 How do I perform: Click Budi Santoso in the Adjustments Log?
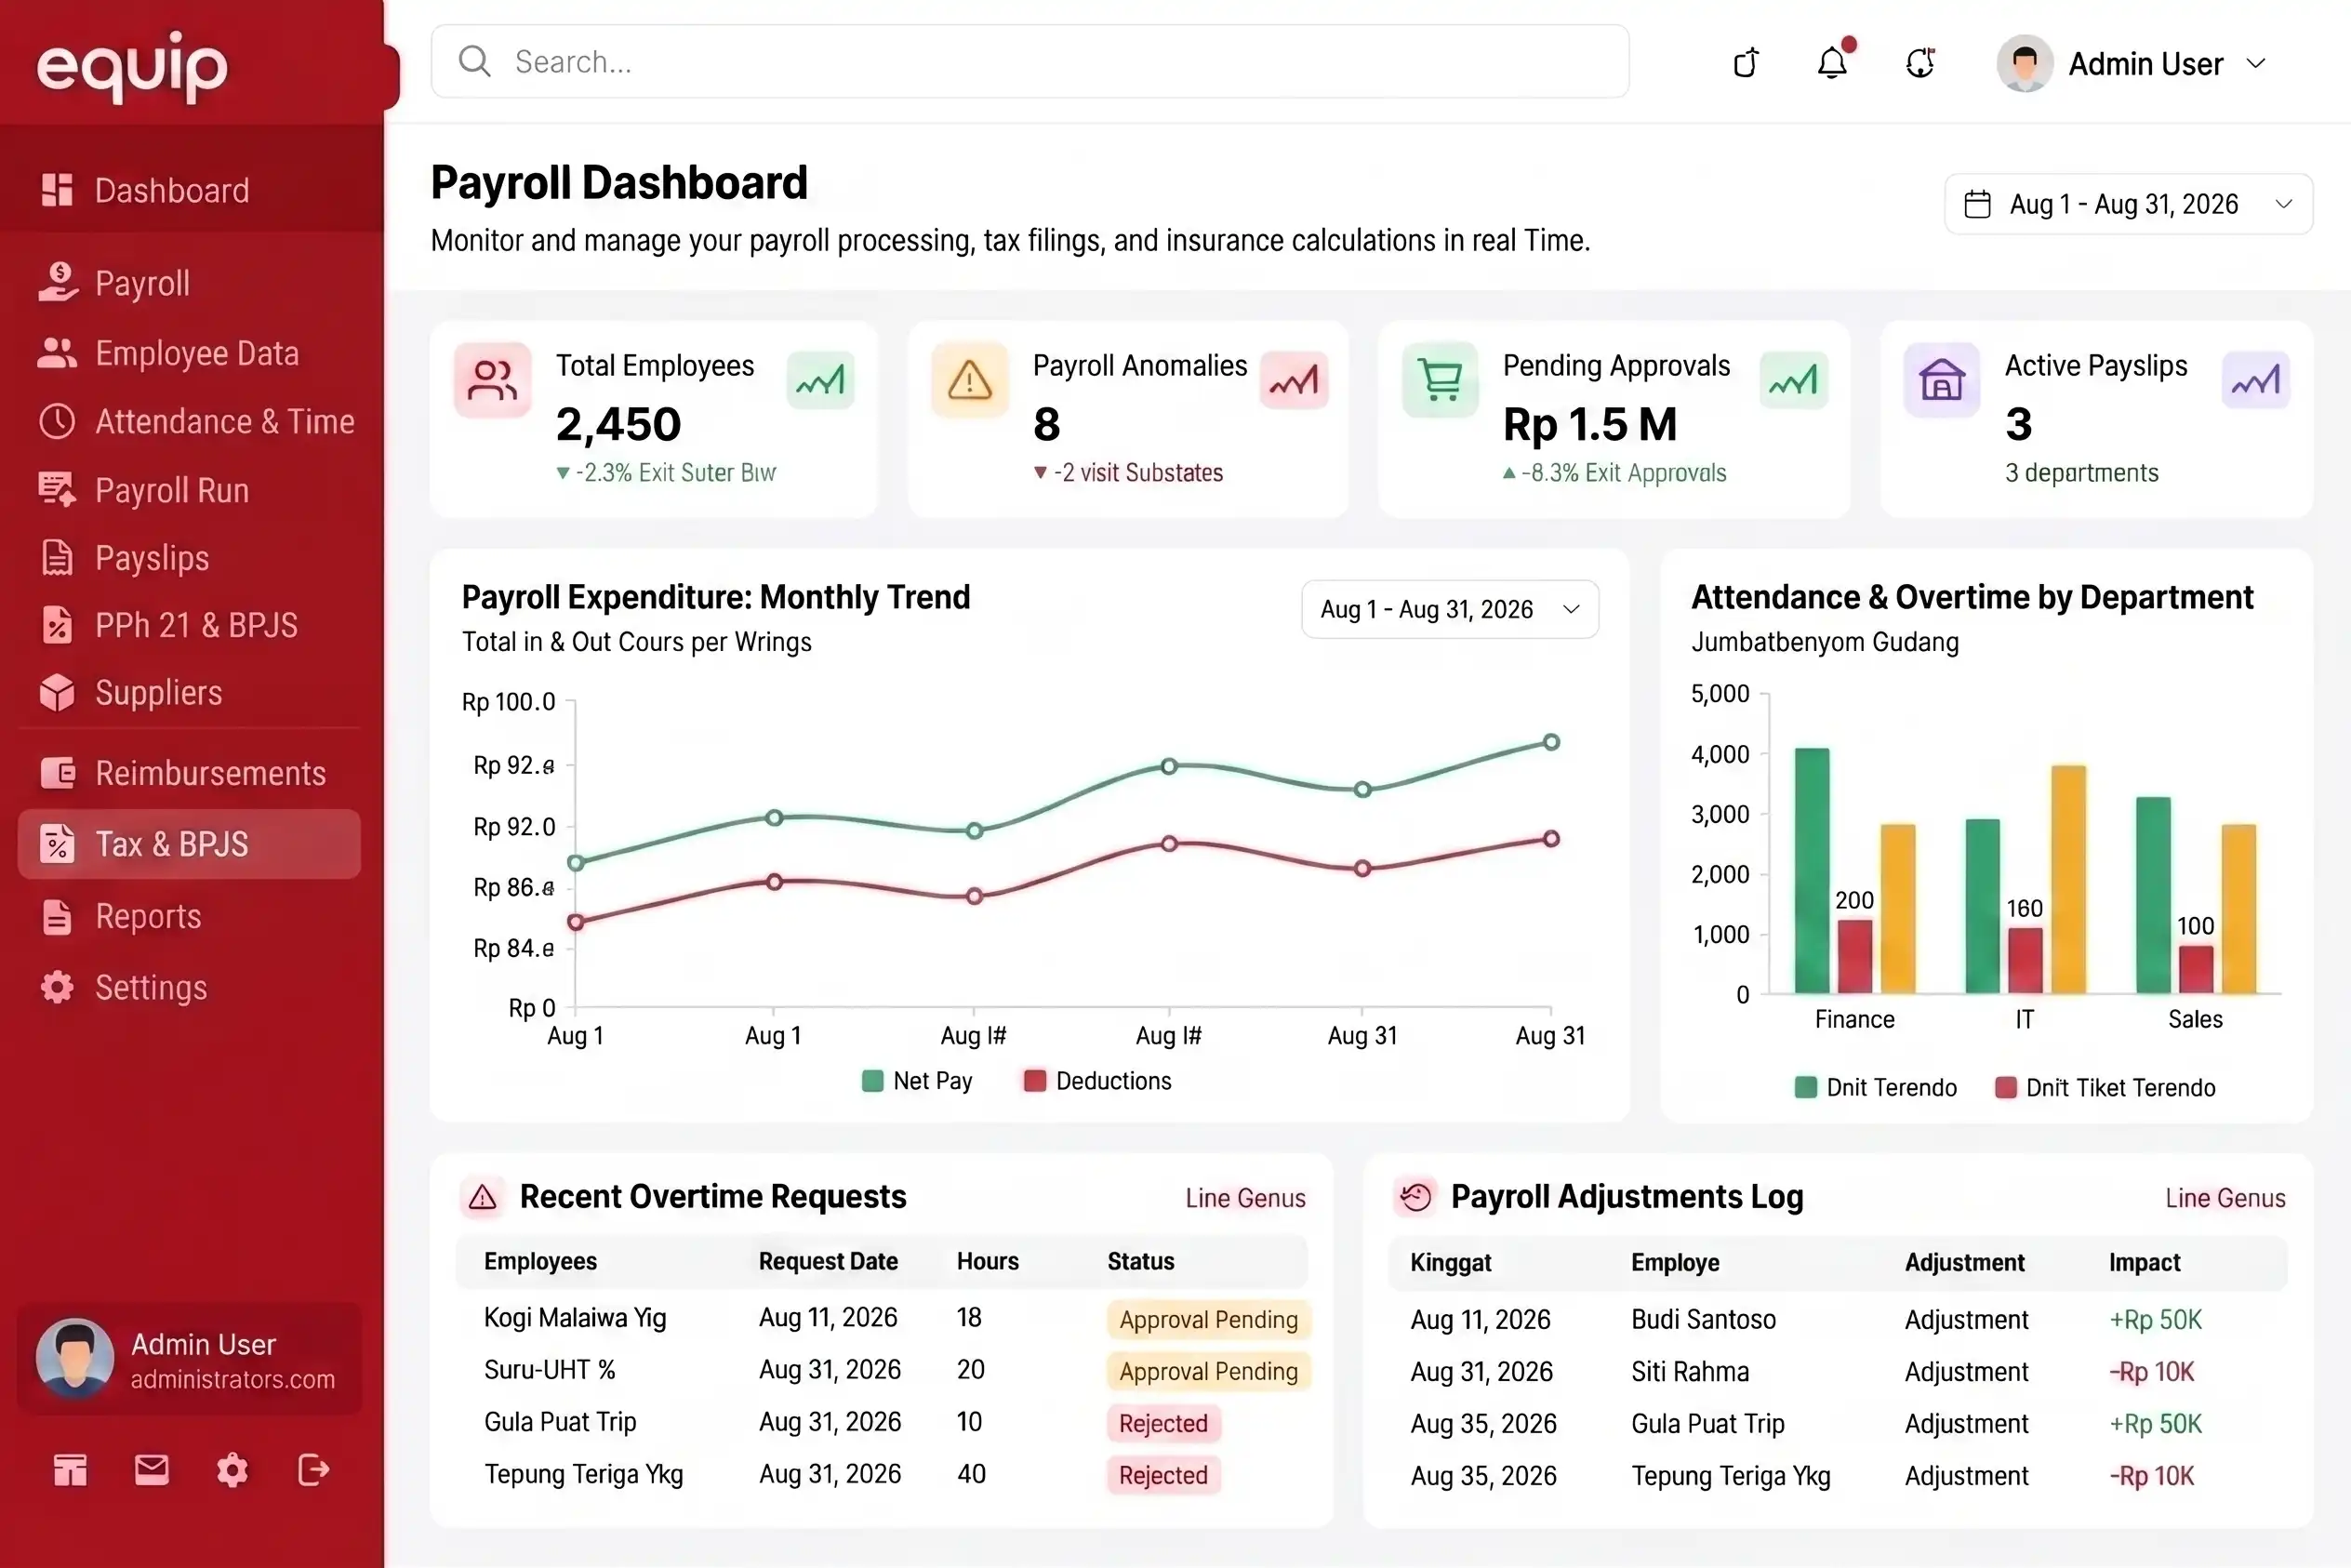pos(1703,1320)
